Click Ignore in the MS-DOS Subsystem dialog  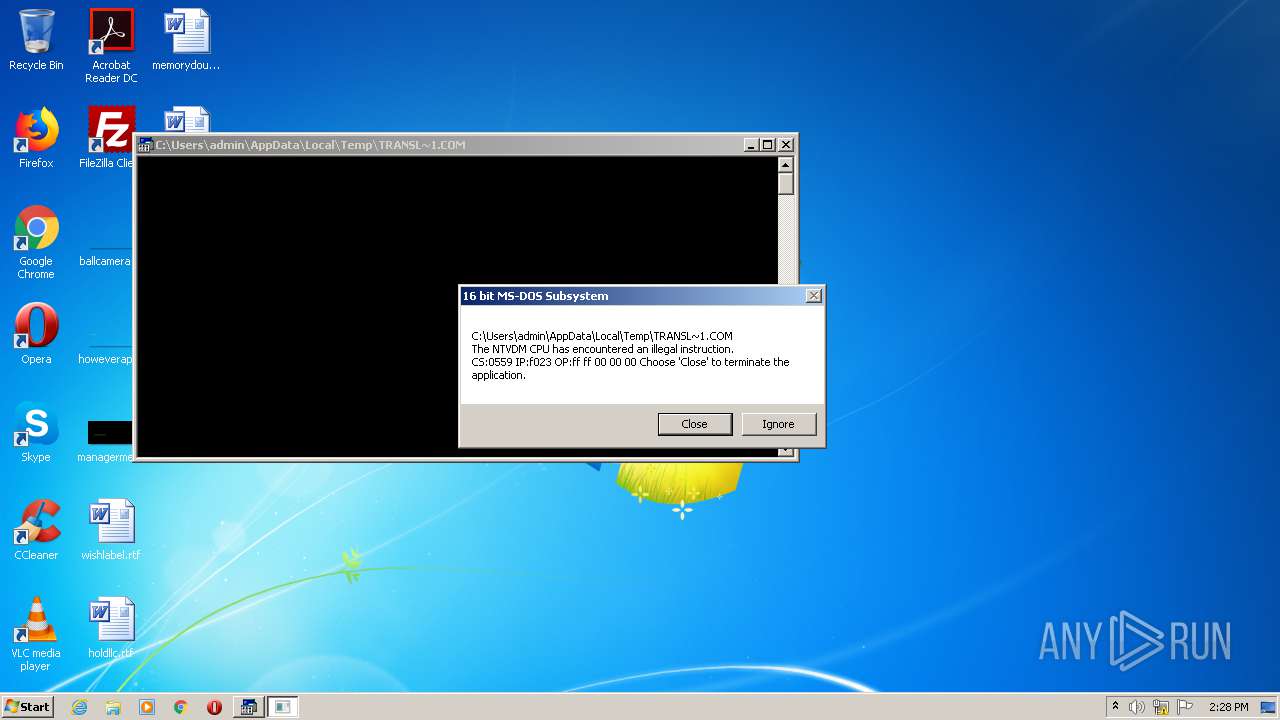(x=778, y=424)
